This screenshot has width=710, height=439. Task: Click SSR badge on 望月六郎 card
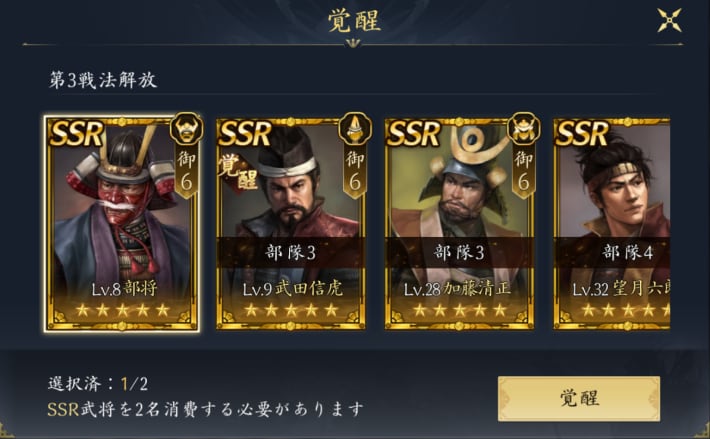pos(582,134)
